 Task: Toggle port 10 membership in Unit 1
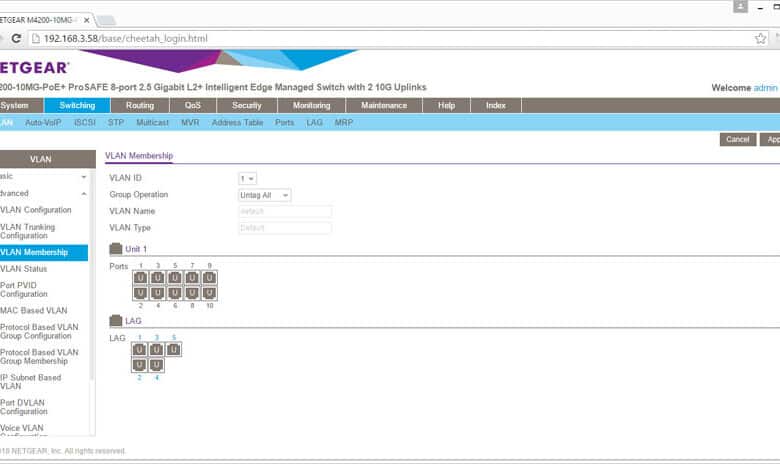pos(209,293)
